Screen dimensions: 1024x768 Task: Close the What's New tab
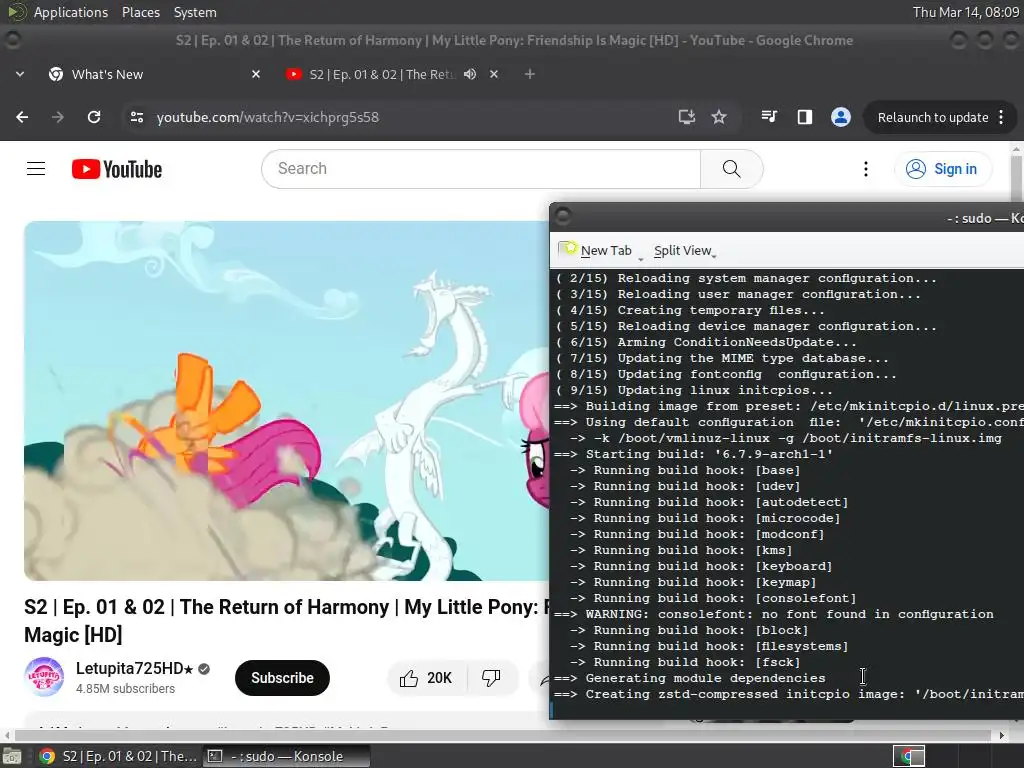[x=256, y=74]
